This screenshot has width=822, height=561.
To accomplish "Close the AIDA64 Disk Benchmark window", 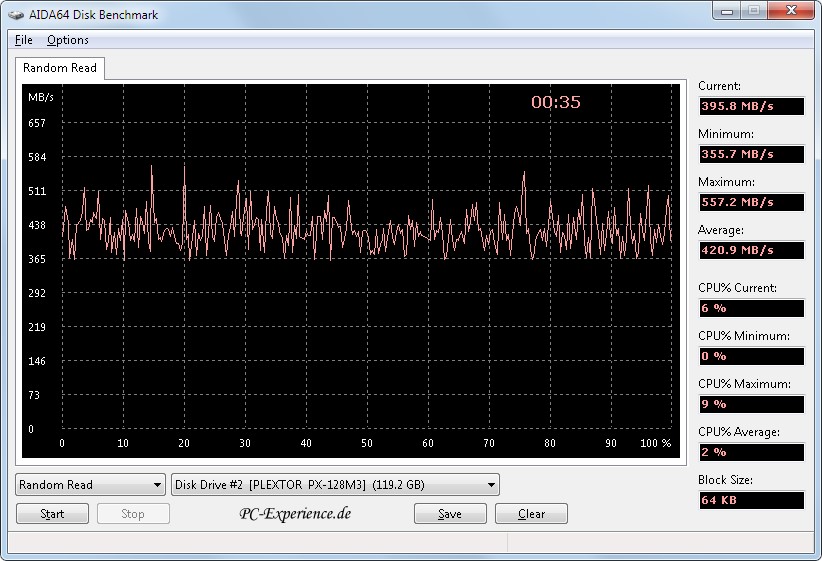I will coord(791,10).
